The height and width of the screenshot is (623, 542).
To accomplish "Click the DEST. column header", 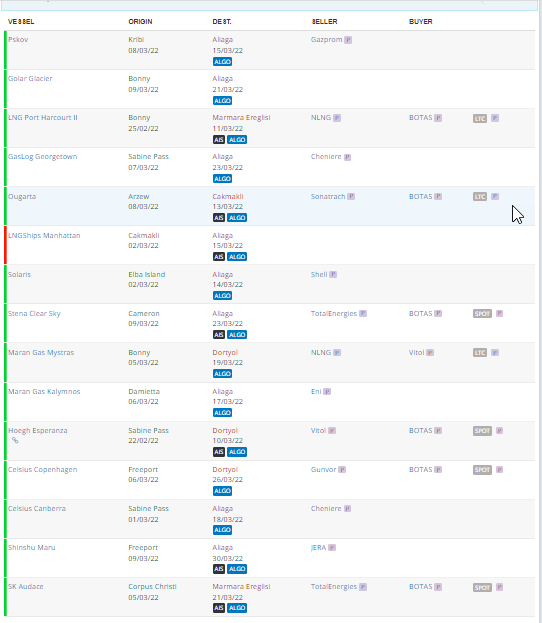I will (222, 21).
